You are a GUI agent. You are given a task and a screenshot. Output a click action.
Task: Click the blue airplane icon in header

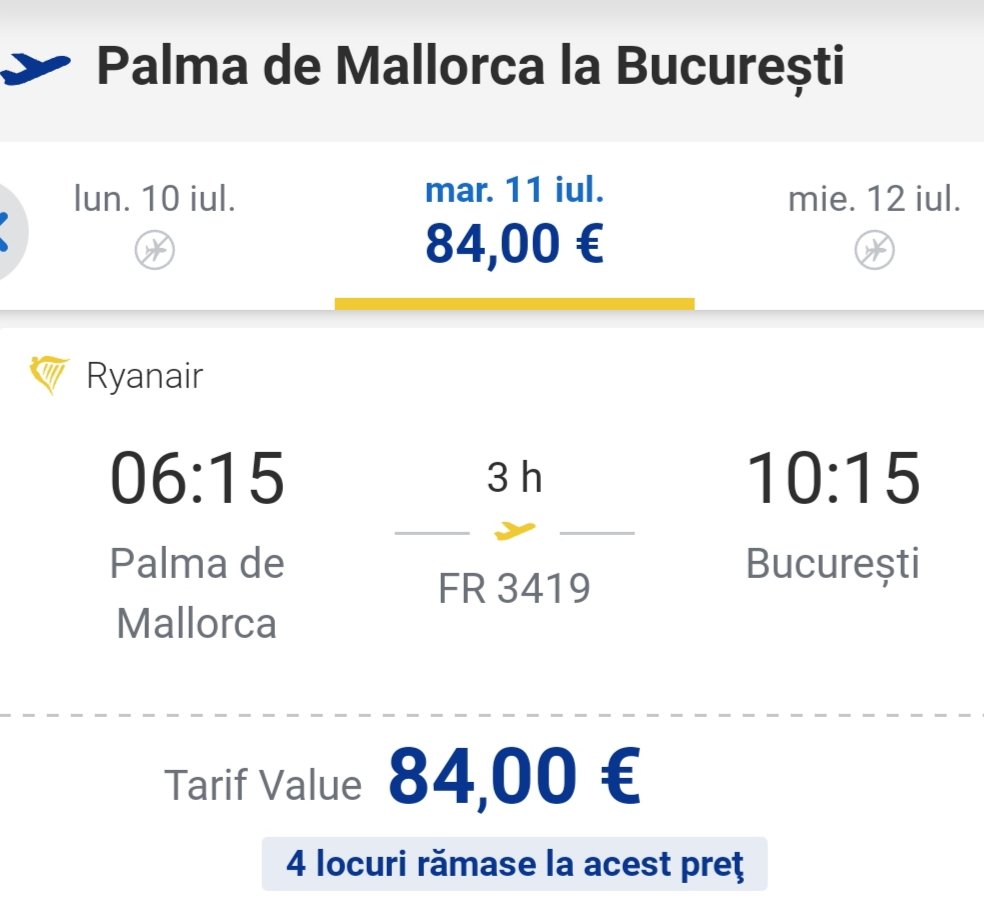36,68
